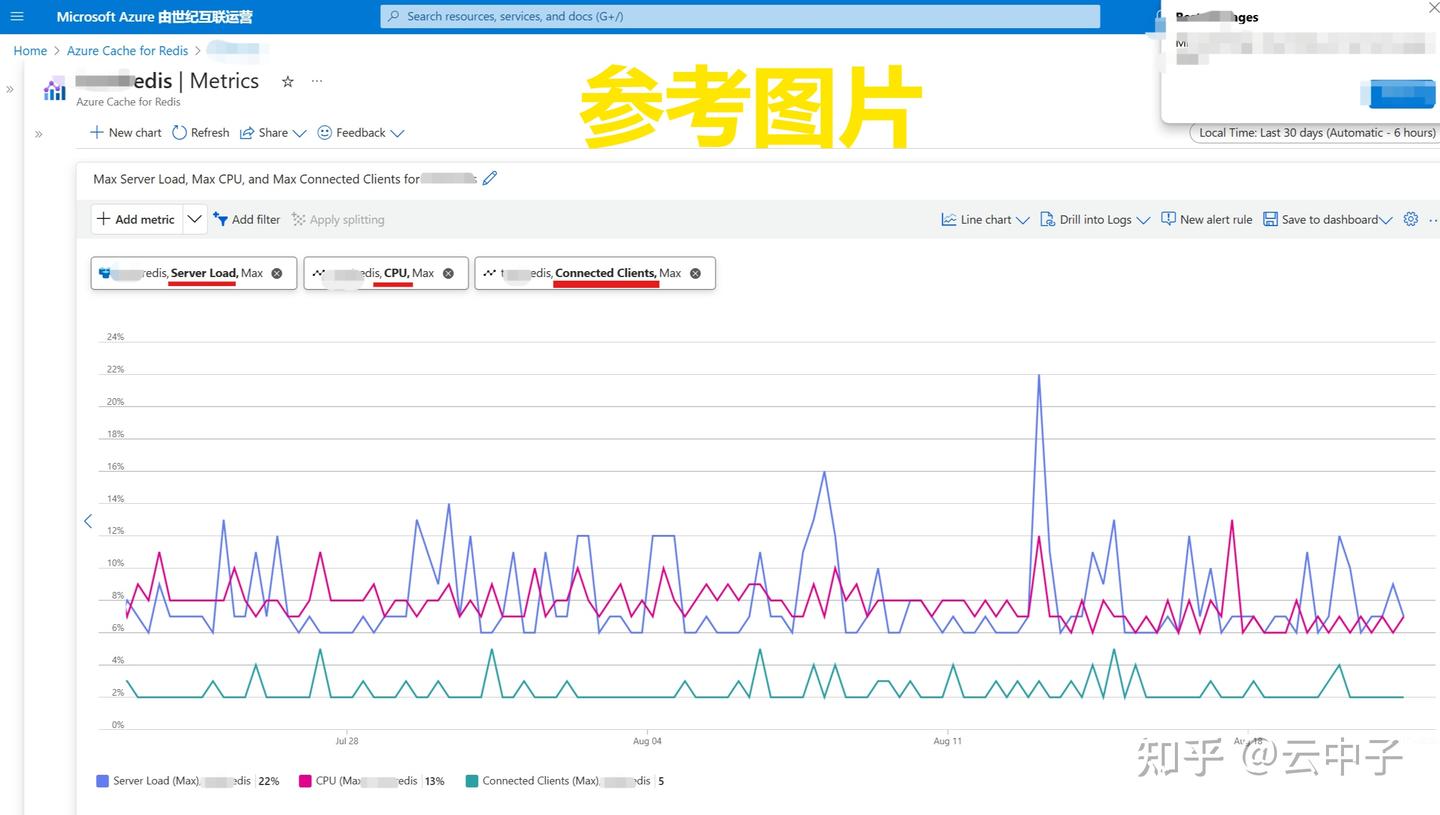1440x815 pixels.
Task: Navigate to Azure Cache for Redis breadcrumb
Action: click(x=127, y=50)
